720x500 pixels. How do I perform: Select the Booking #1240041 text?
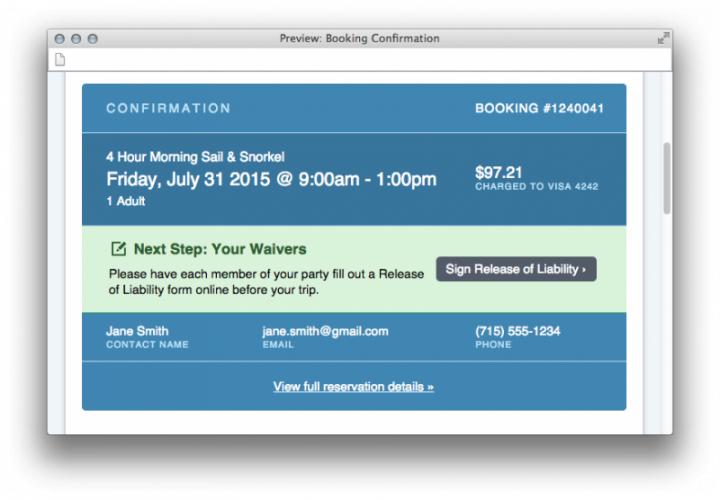click(539, 108)
